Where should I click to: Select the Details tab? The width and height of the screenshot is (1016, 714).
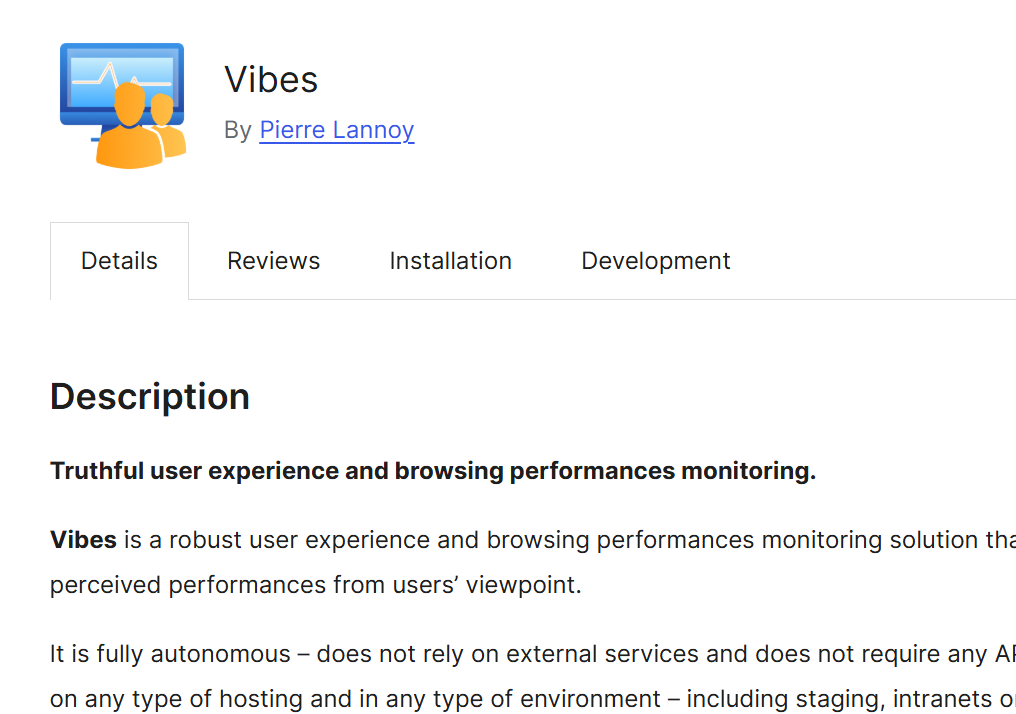click(119, 261)
